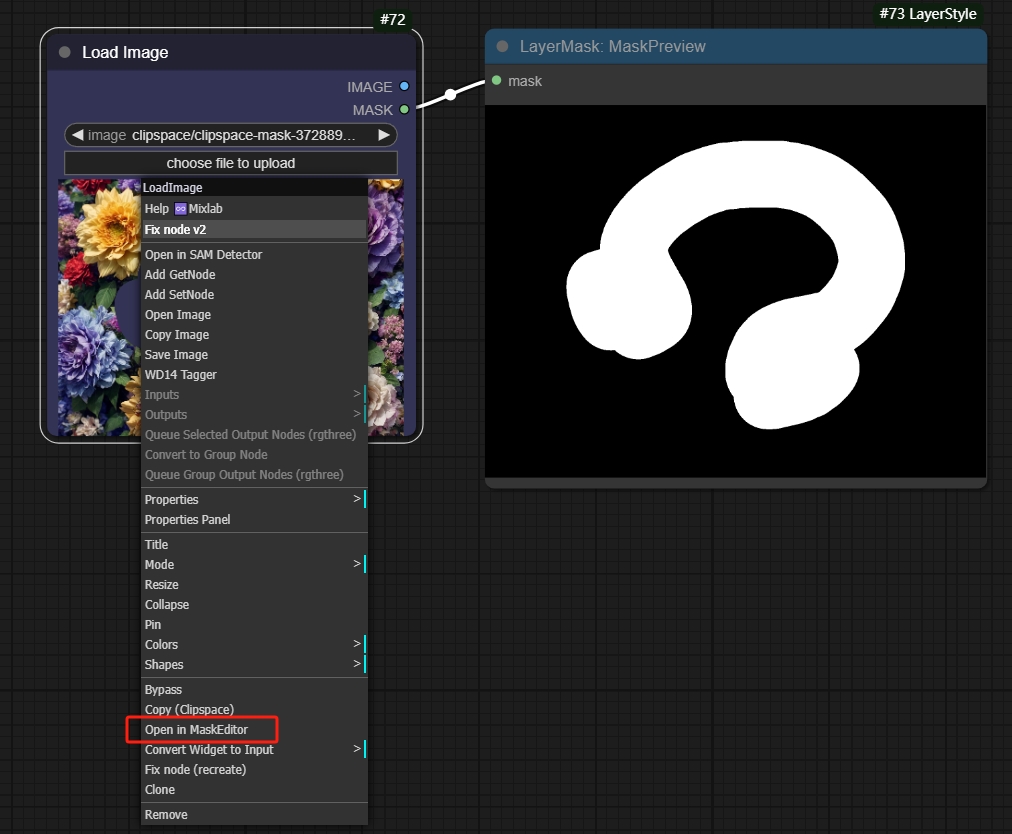Viewport: 1012px width, 834px height.
Task: Click the Load Image node collapse dot
Action: 65,52
